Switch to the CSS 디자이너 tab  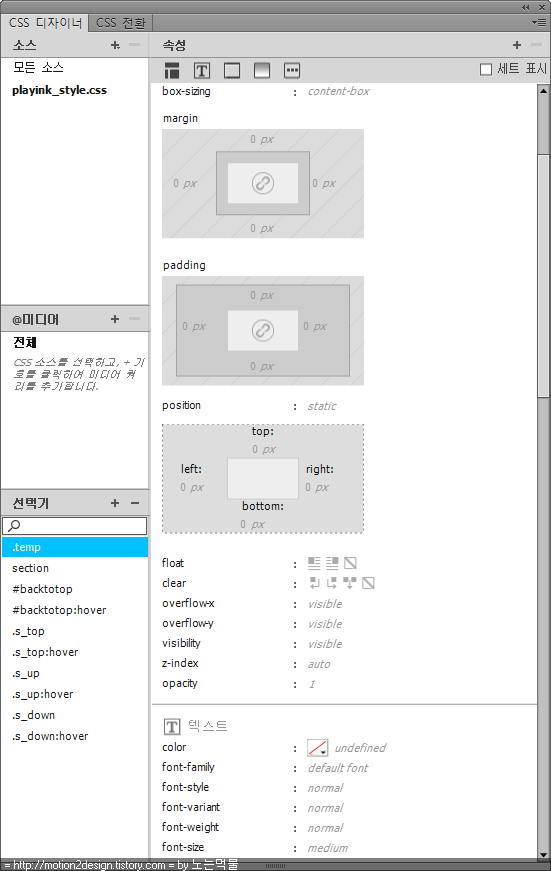[x=45, y=23]
